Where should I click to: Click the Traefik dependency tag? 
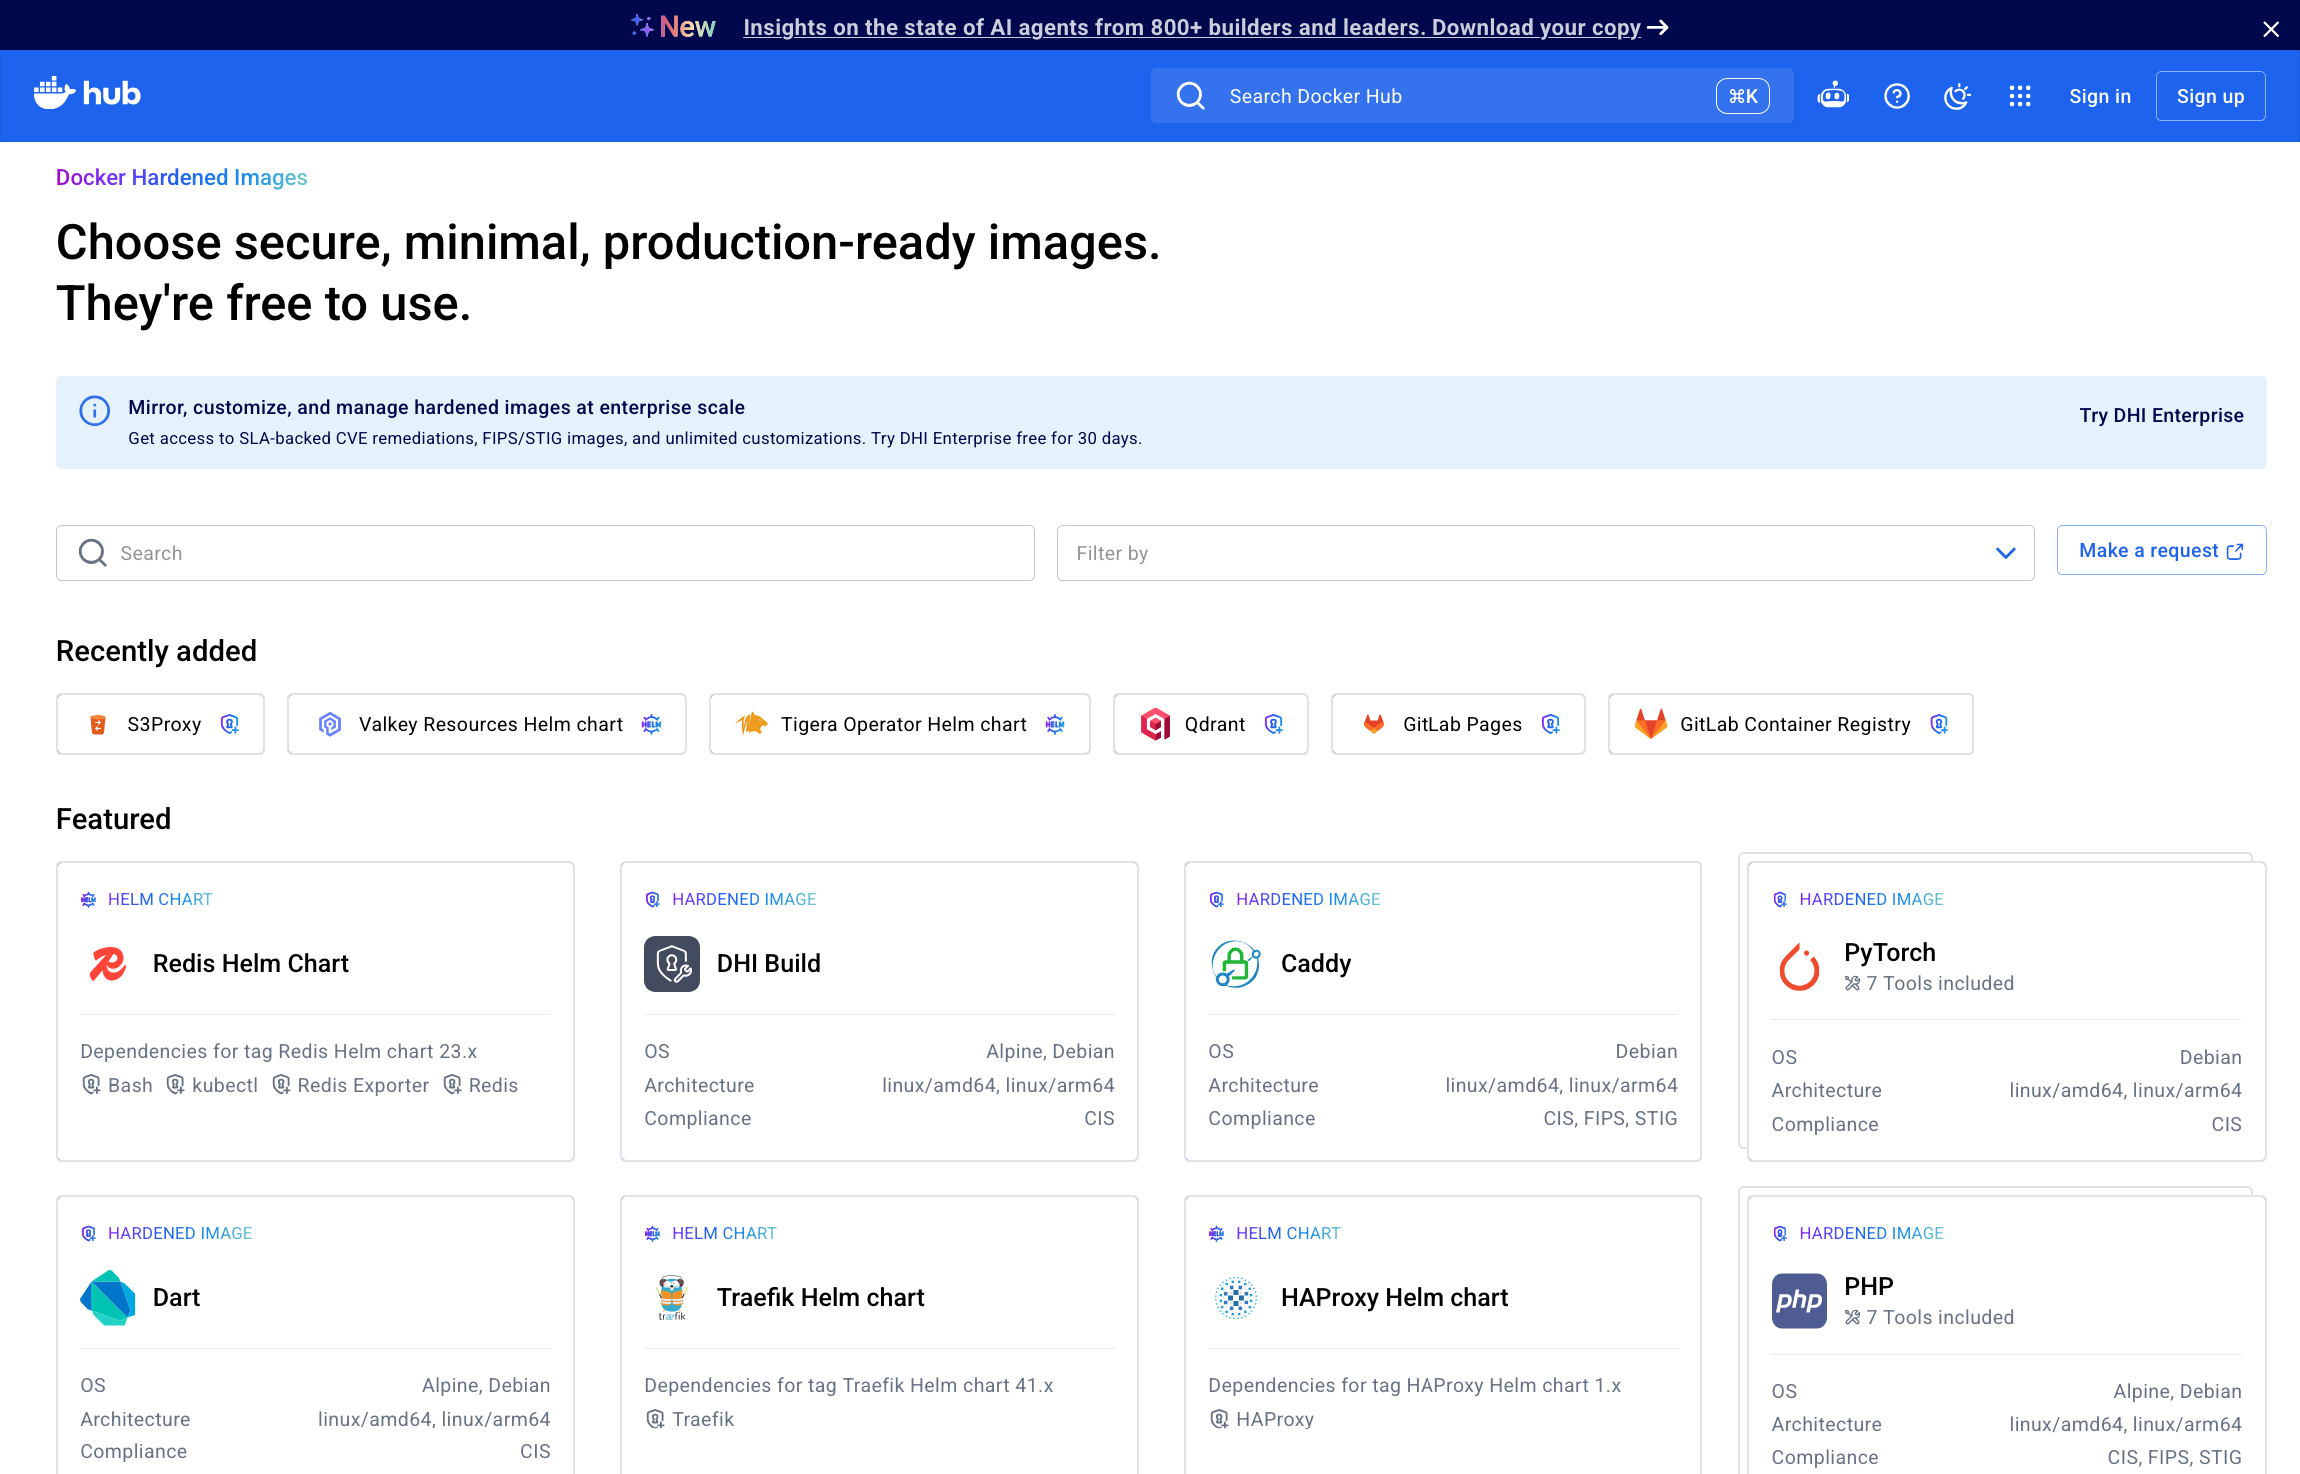click(690, 1419)
